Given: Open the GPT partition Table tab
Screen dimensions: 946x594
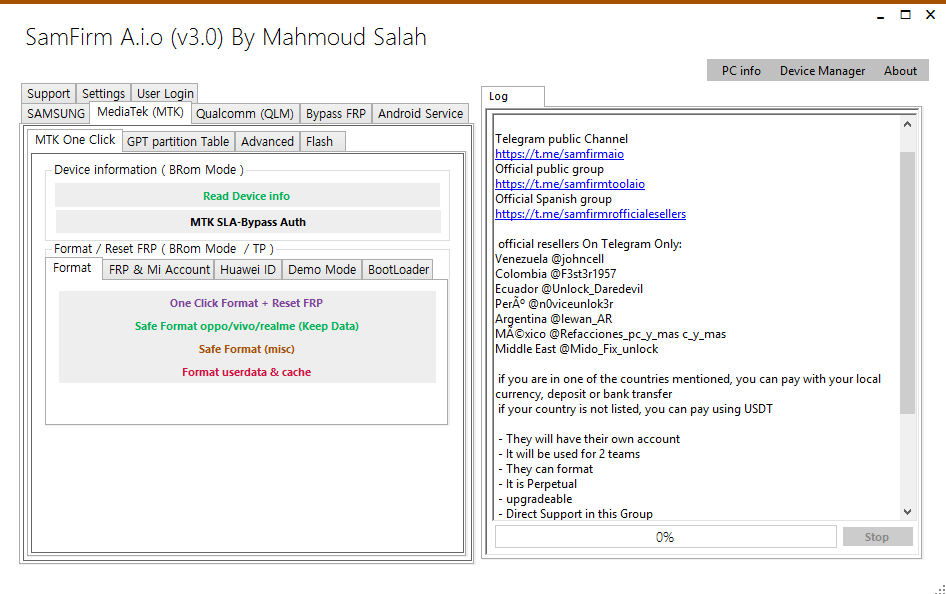Looking at the screenshot, I should [x=178, y=142].
